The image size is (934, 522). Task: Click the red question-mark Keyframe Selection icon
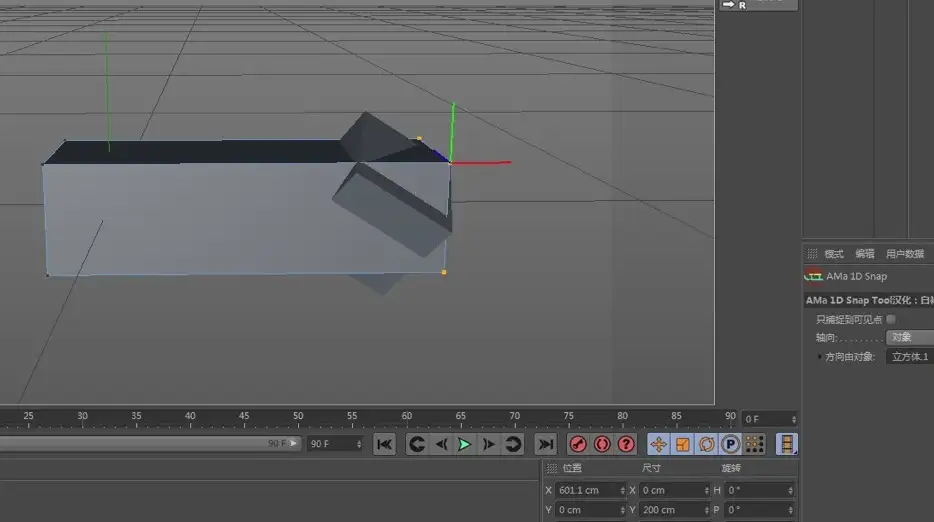coord(626,444)
